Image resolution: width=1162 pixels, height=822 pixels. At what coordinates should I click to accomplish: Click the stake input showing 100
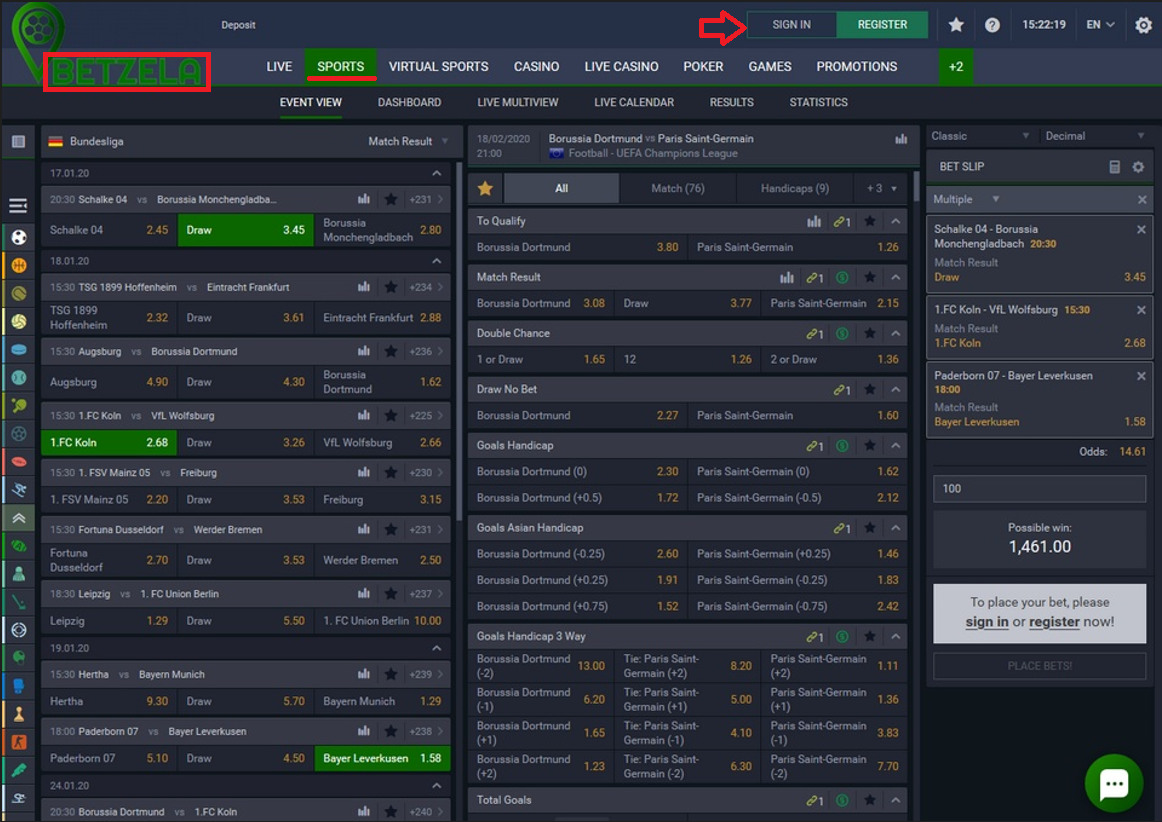(x=1039, y=488)
